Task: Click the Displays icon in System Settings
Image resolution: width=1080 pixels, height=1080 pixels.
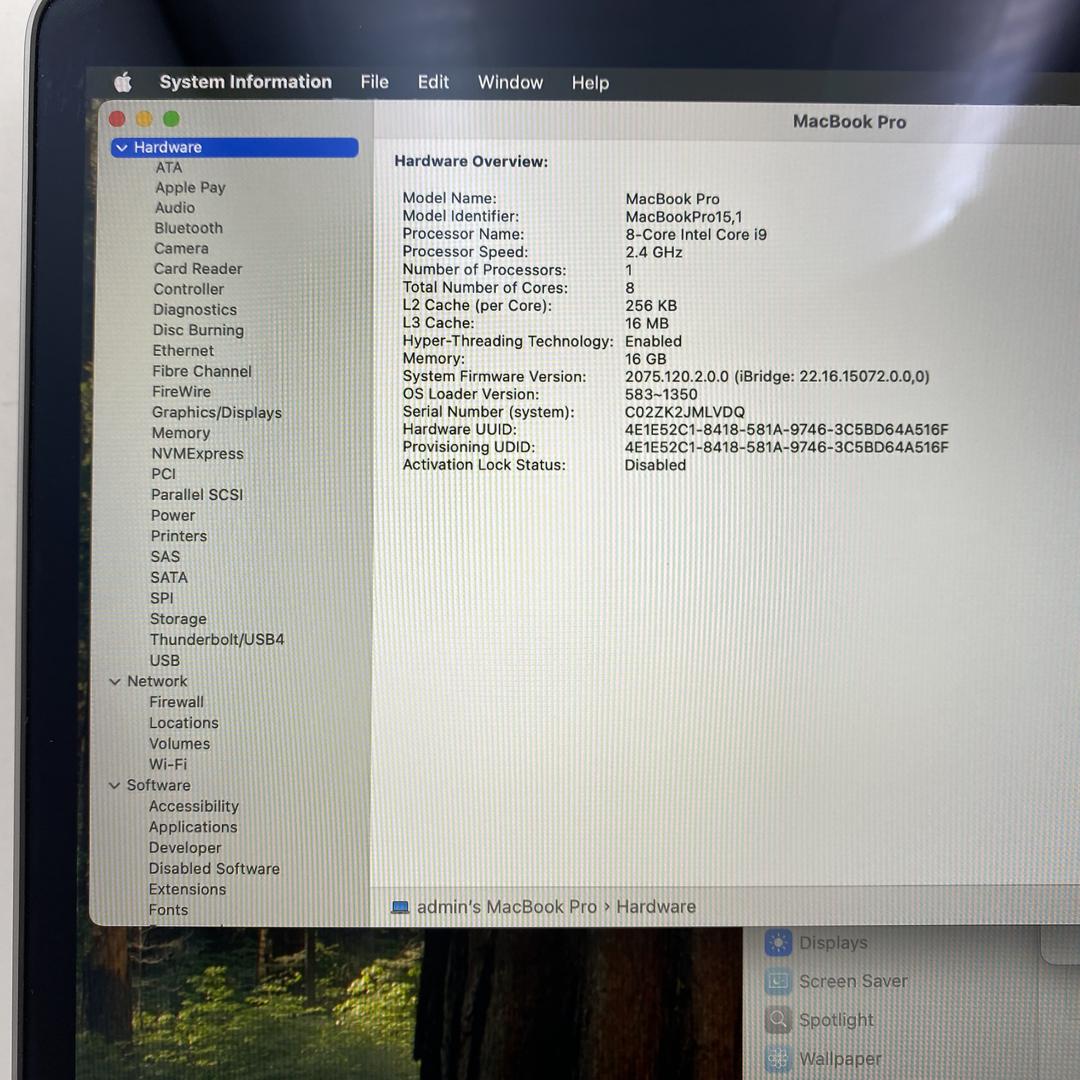Action: pos(778,942)
